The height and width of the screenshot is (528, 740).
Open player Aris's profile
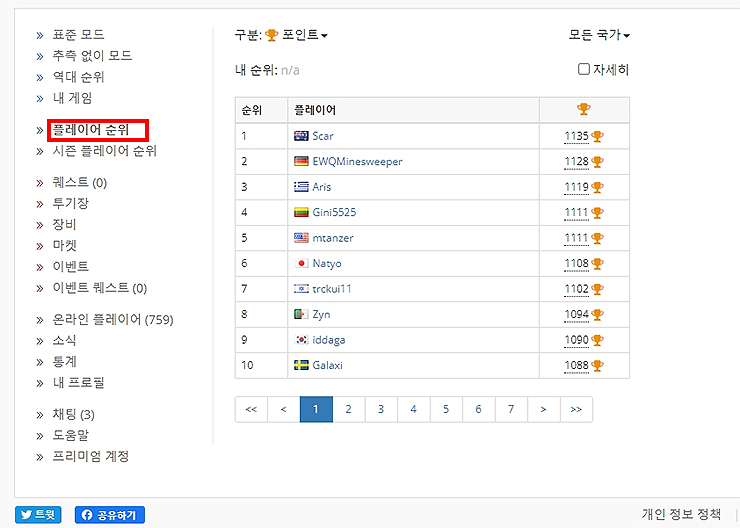coord(321,187)
